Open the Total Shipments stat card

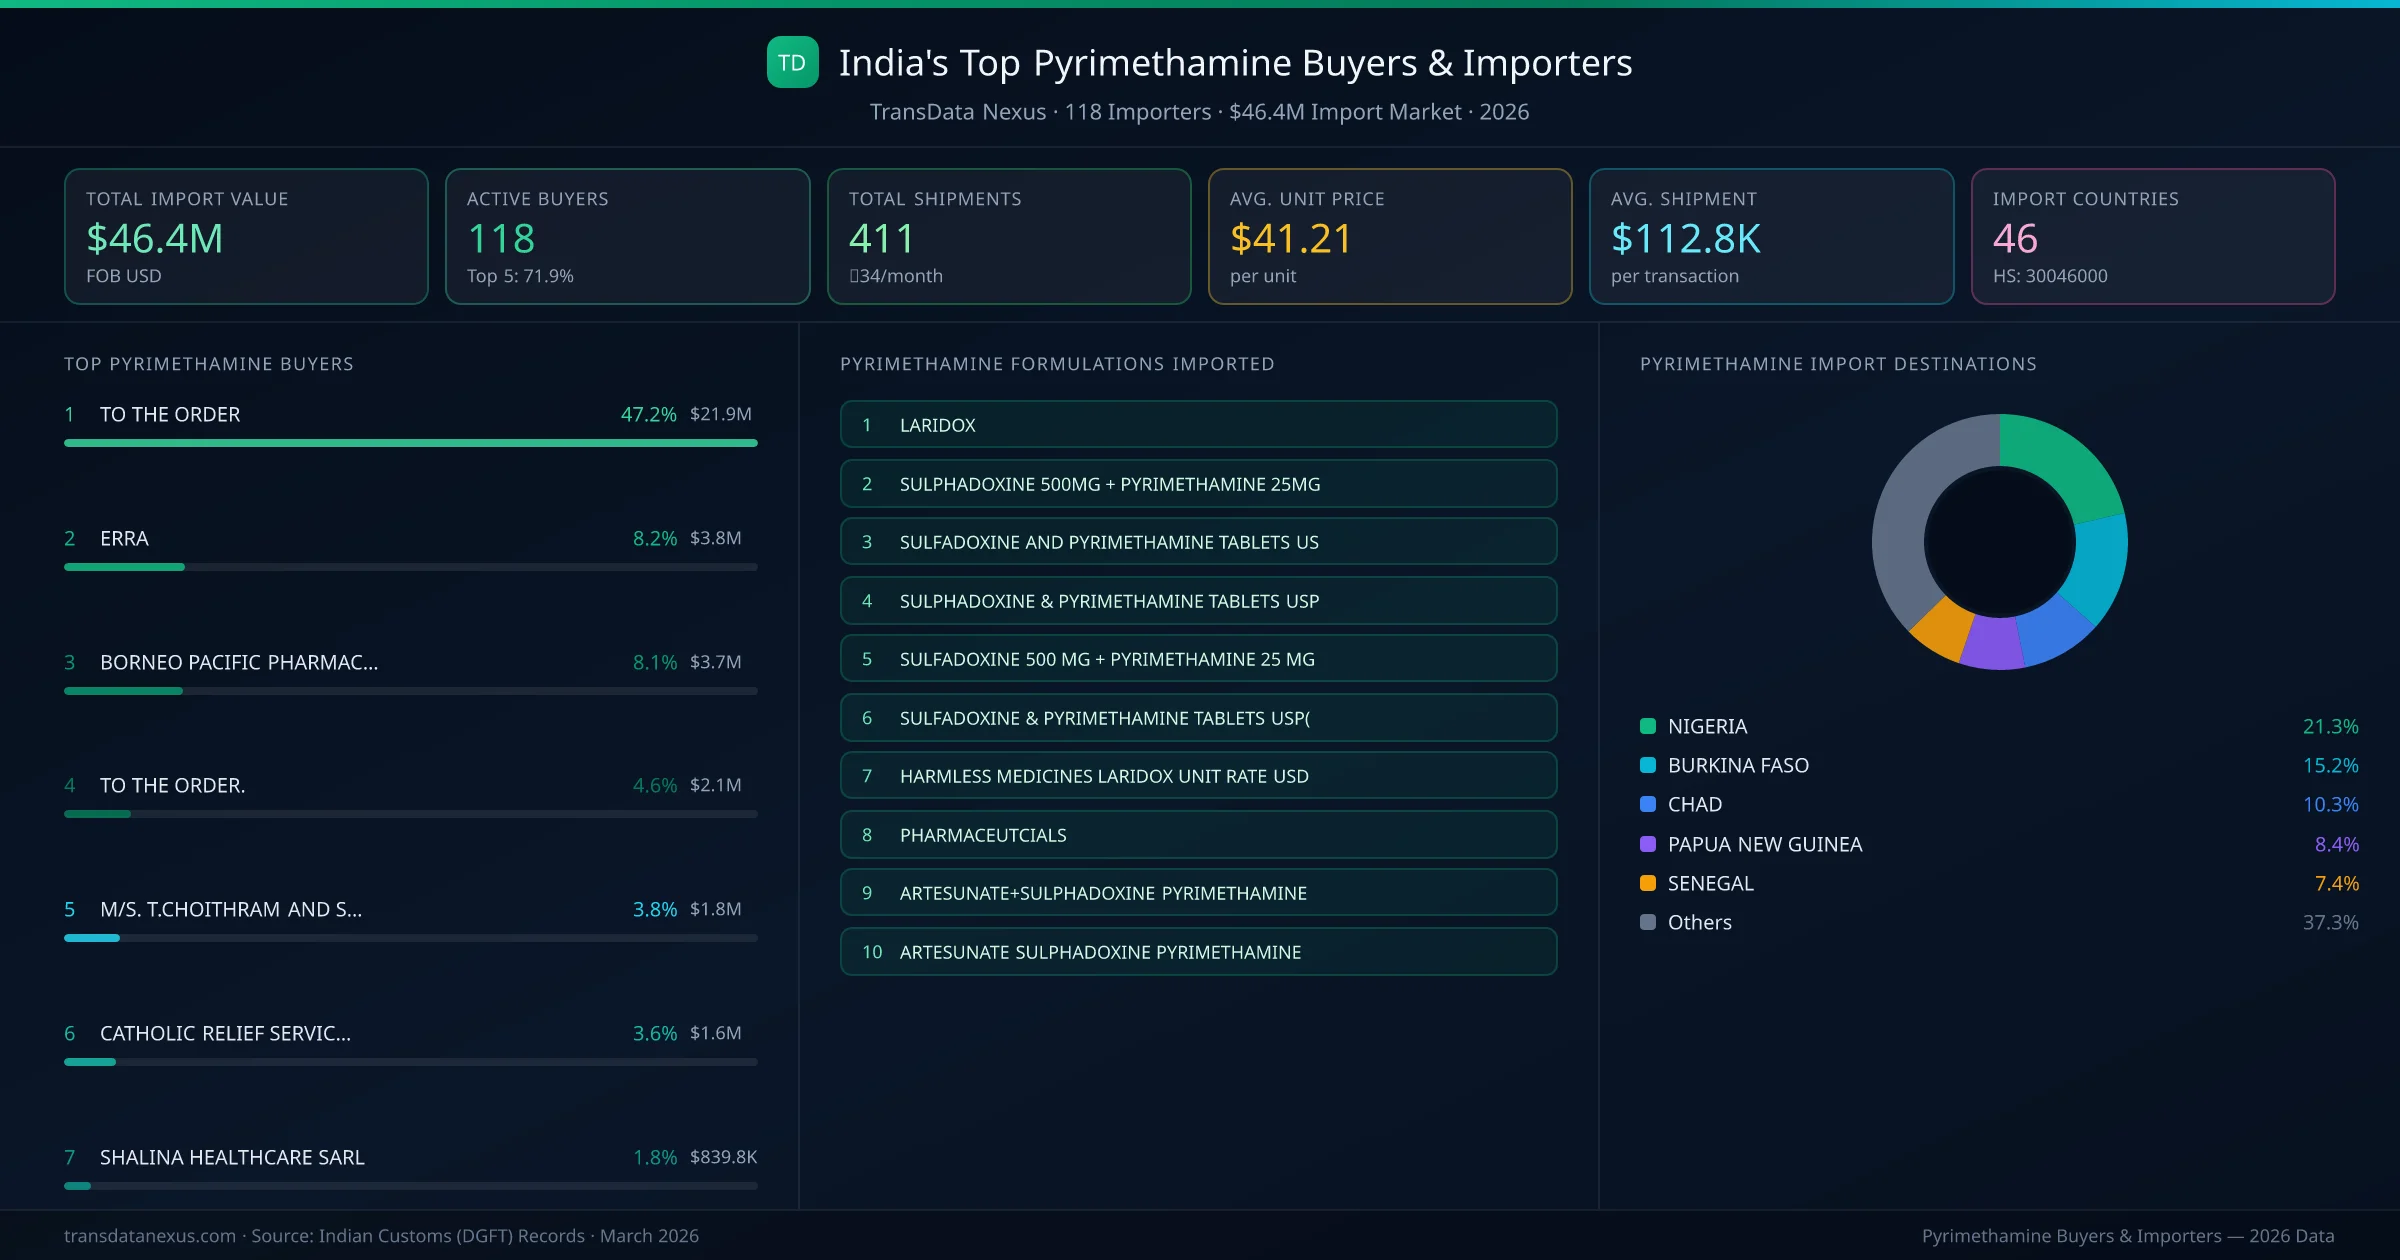[x=1008, y=236]
